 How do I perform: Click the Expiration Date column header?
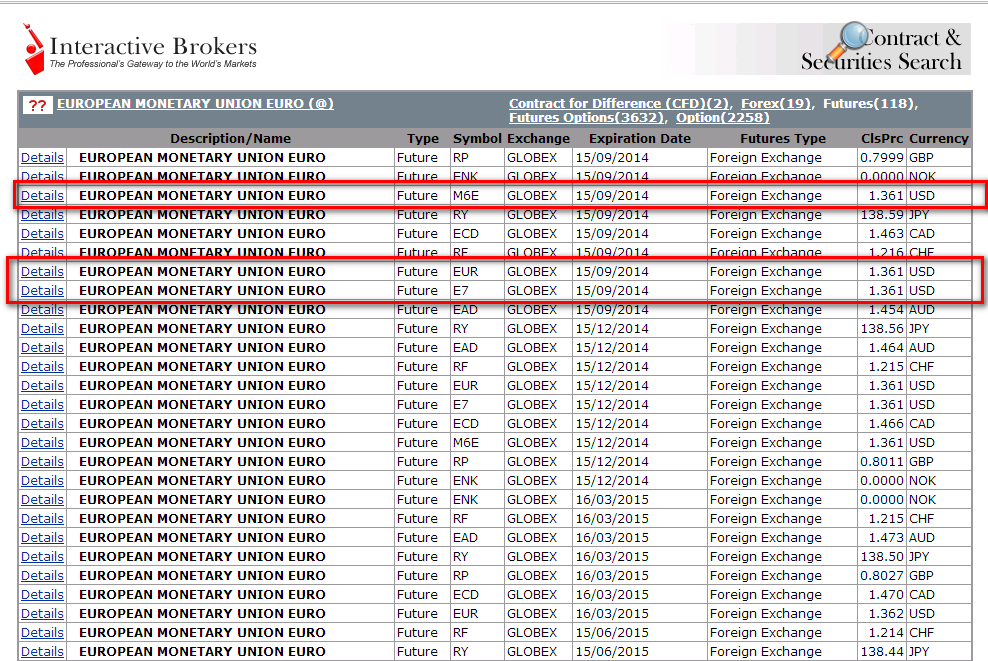(x=640, y=139)
